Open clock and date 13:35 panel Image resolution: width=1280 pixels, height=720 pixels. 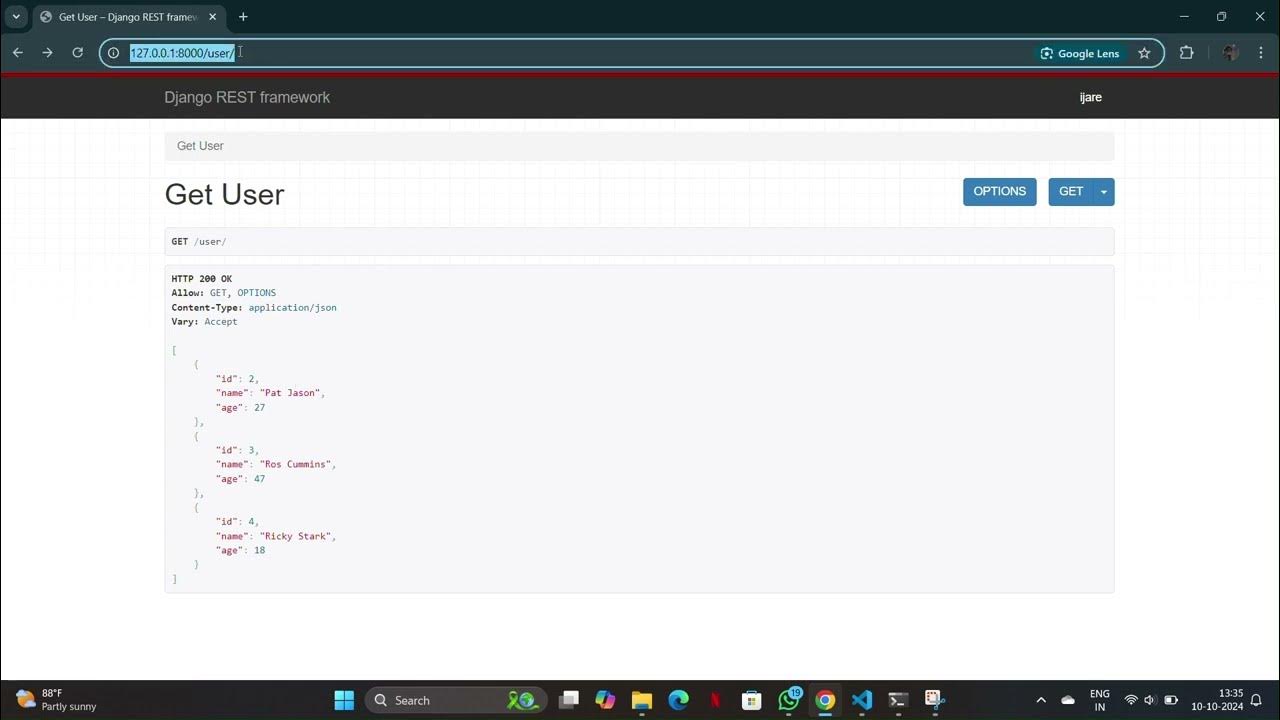pyautogui.click(x=1217, y=700)
